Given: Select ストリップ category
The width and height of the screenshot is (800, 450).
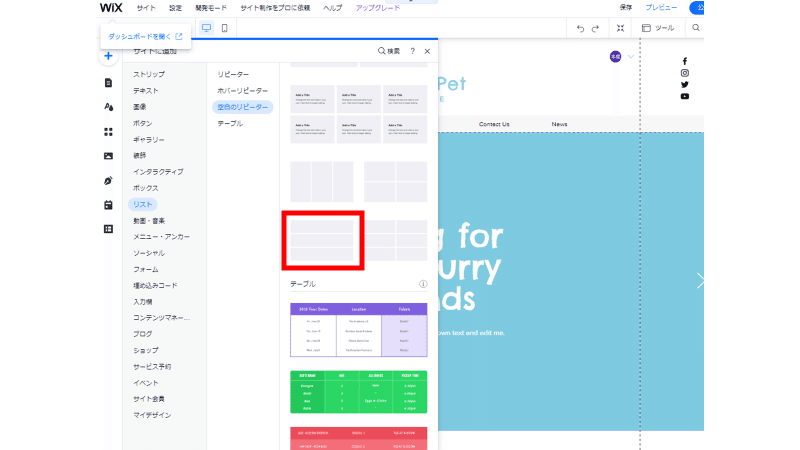Looking at the screenshot, I should point(149,74).
